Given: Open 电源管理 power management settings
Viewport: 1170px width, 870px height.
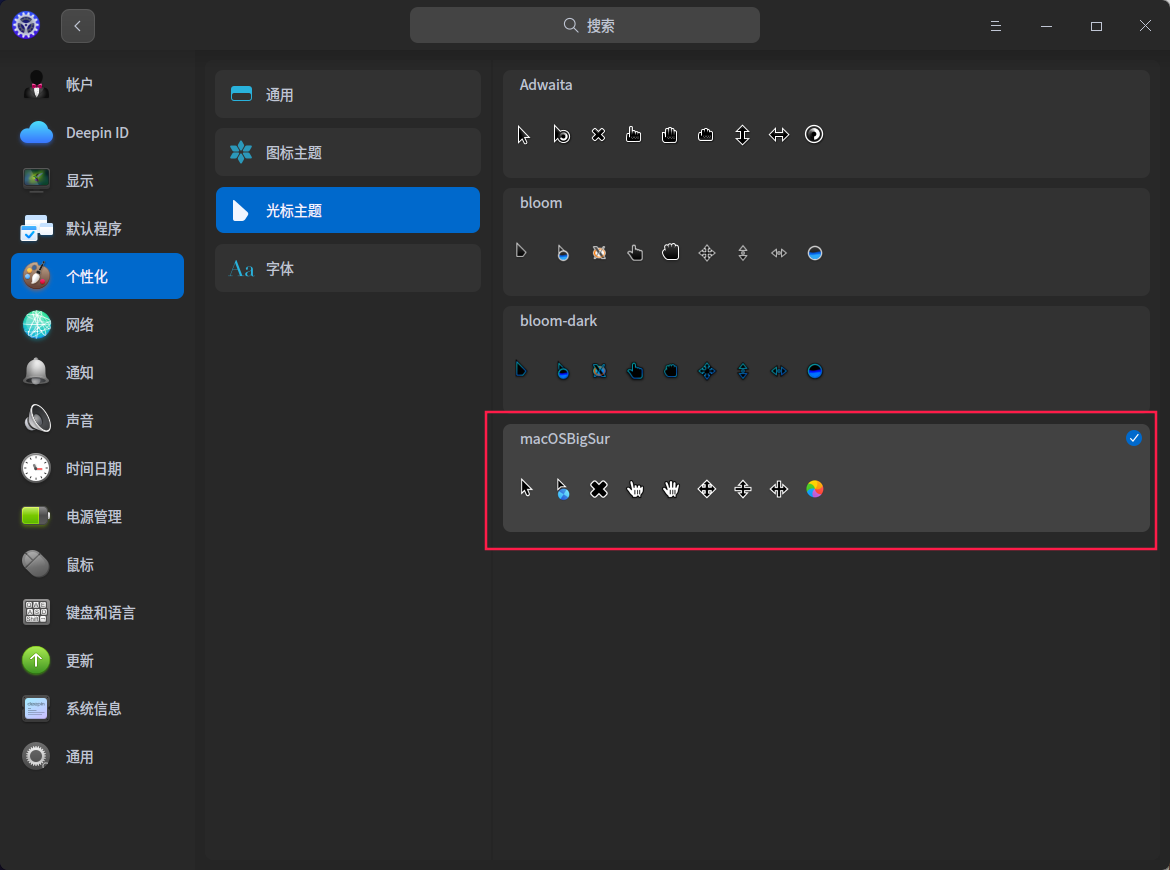Looking at the screenshot, I should coord(36,516).
